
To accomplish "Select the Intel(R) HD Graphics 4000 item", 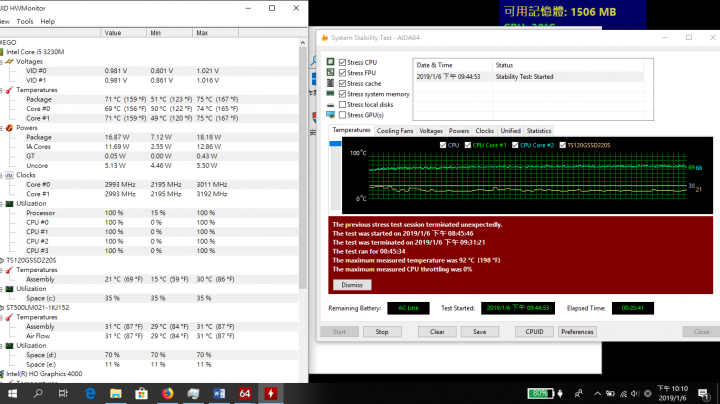I will pyautogui.click(x=44, y=374).
